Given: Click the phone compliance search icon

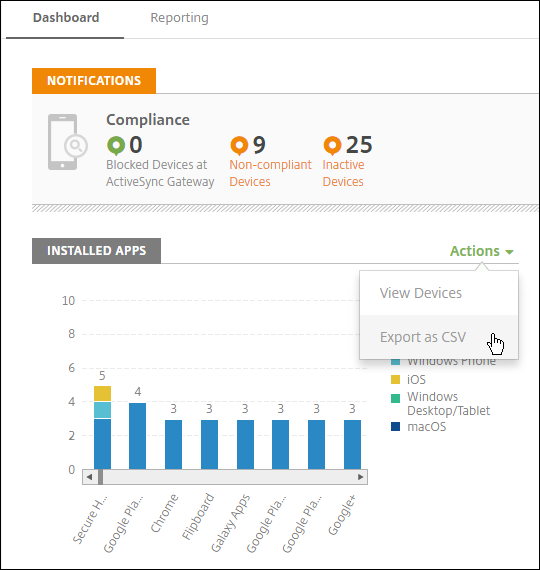Looking at the screenshot, I should click(68, 142).
